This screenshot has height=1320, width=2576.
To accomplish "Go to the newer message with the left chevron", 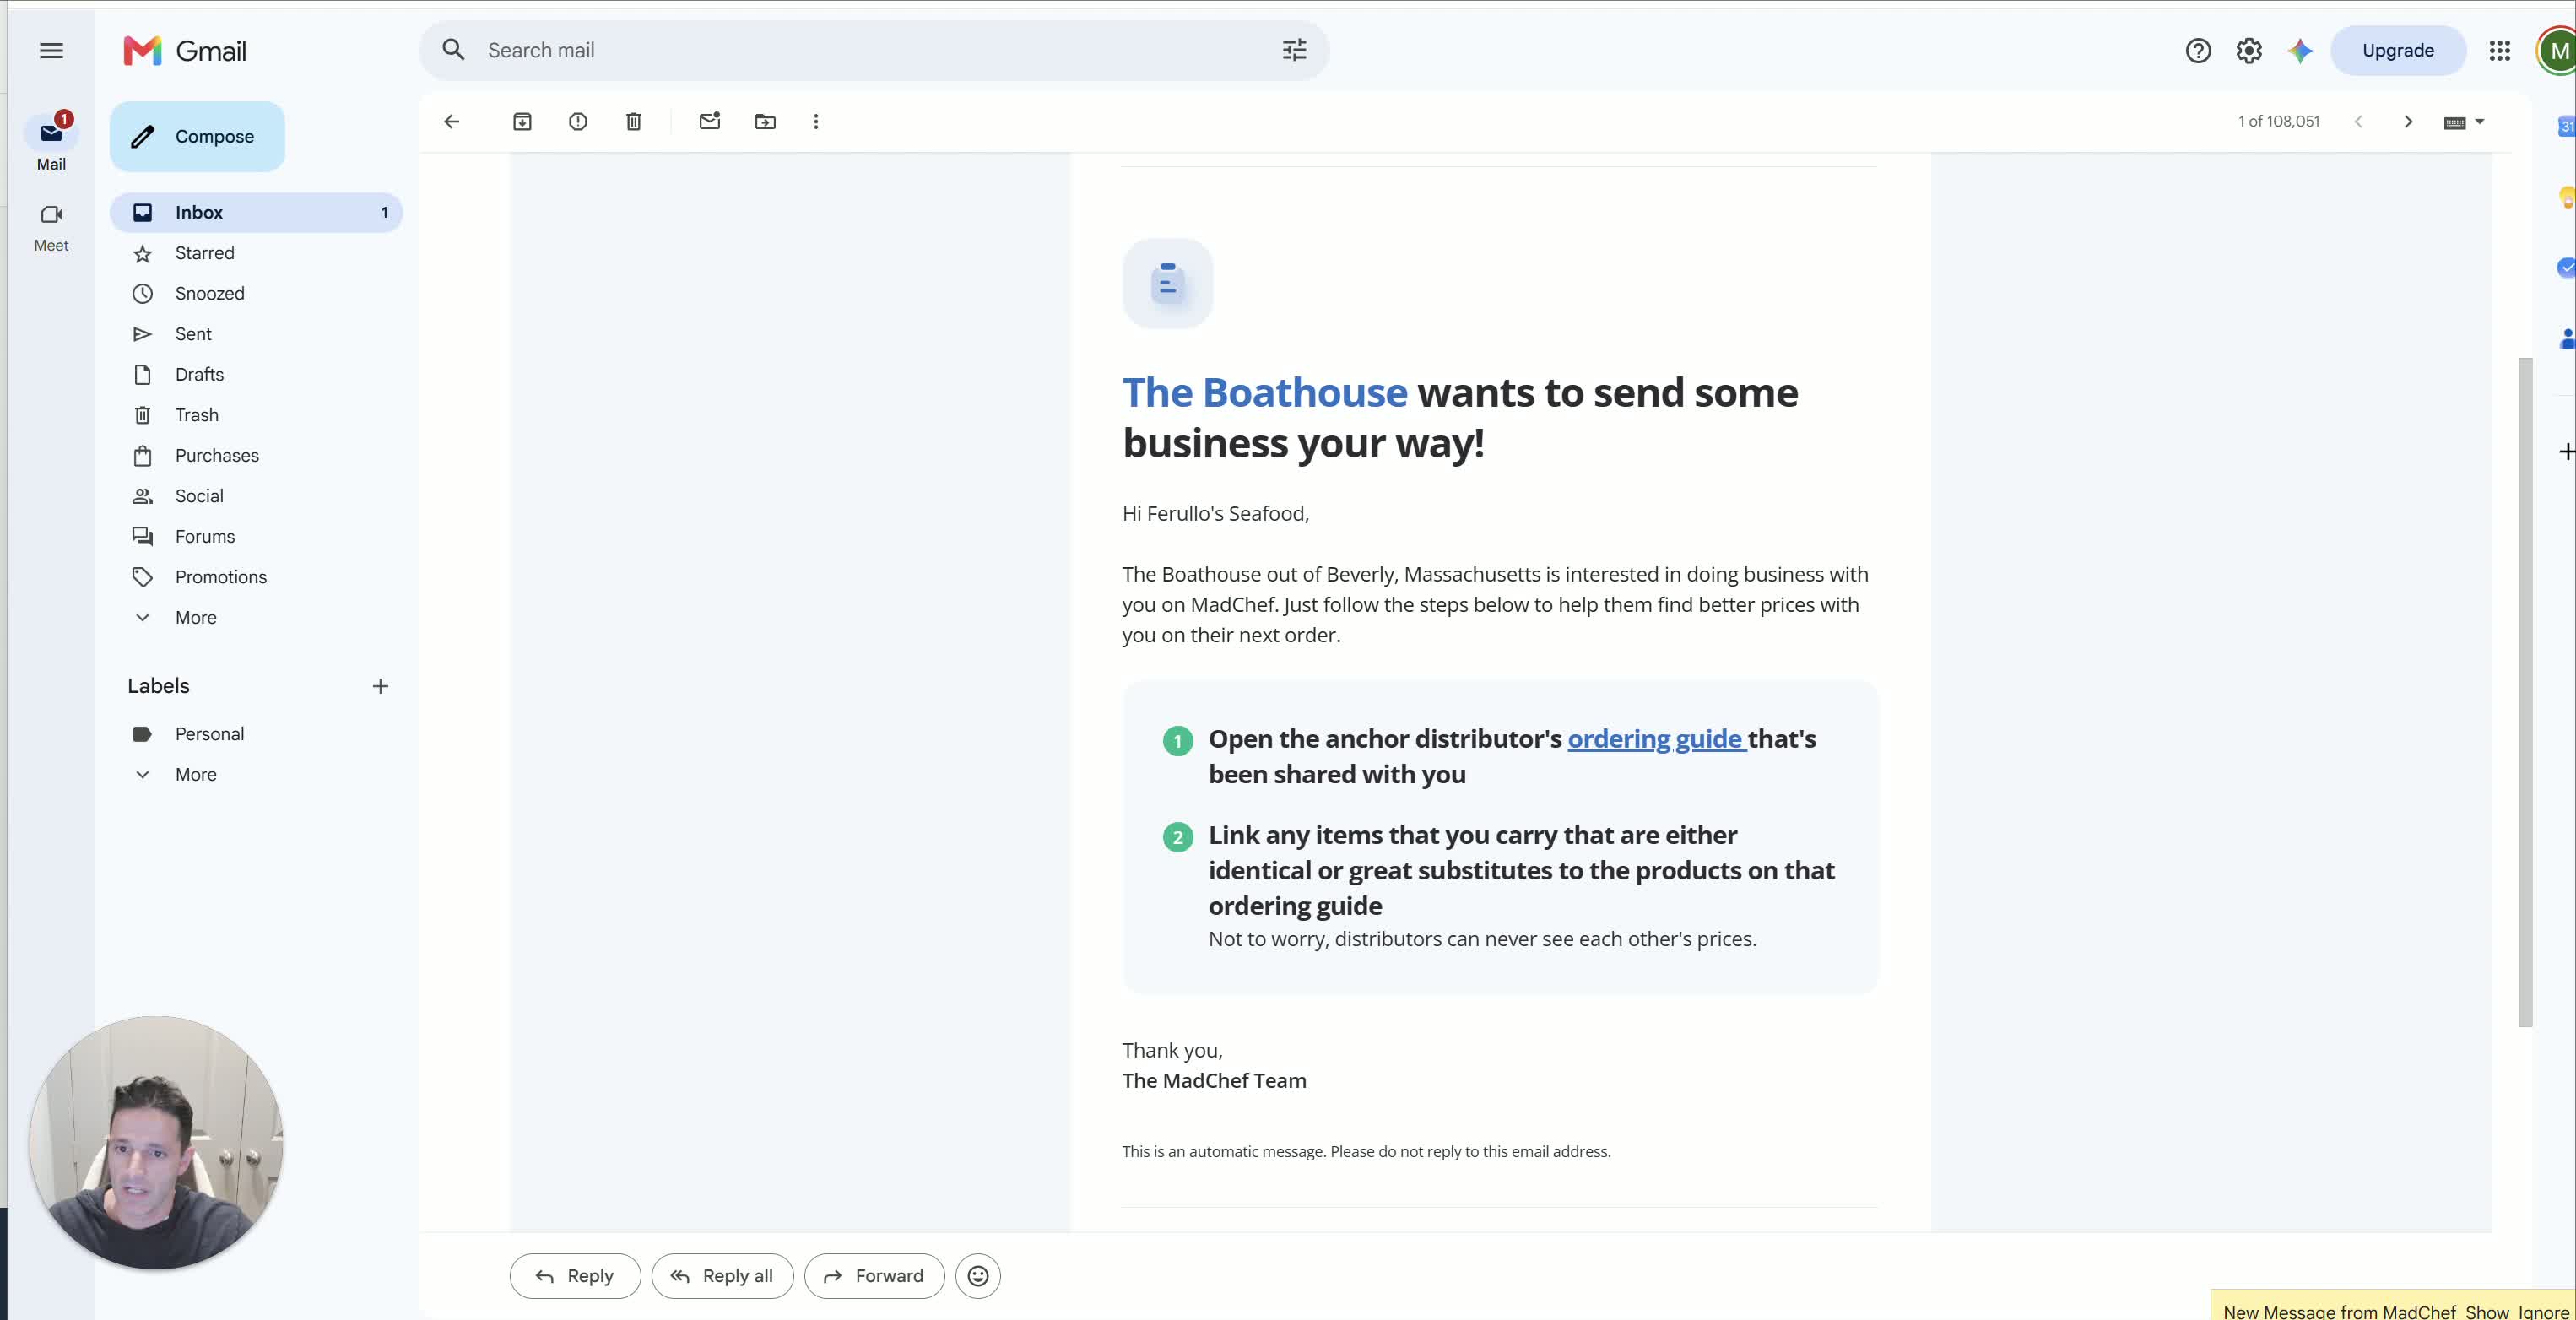I will point(2358,121).
